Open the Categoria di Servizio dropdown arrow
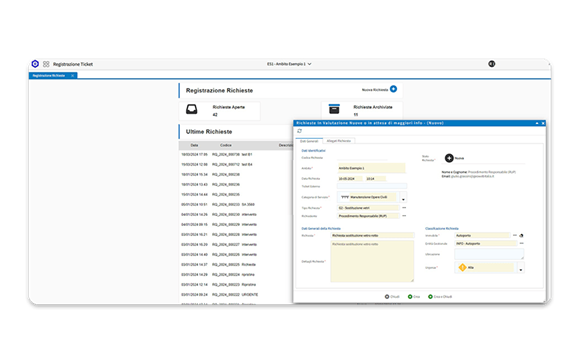The width and height of the screenshot is (576, 362). point(403,198)
